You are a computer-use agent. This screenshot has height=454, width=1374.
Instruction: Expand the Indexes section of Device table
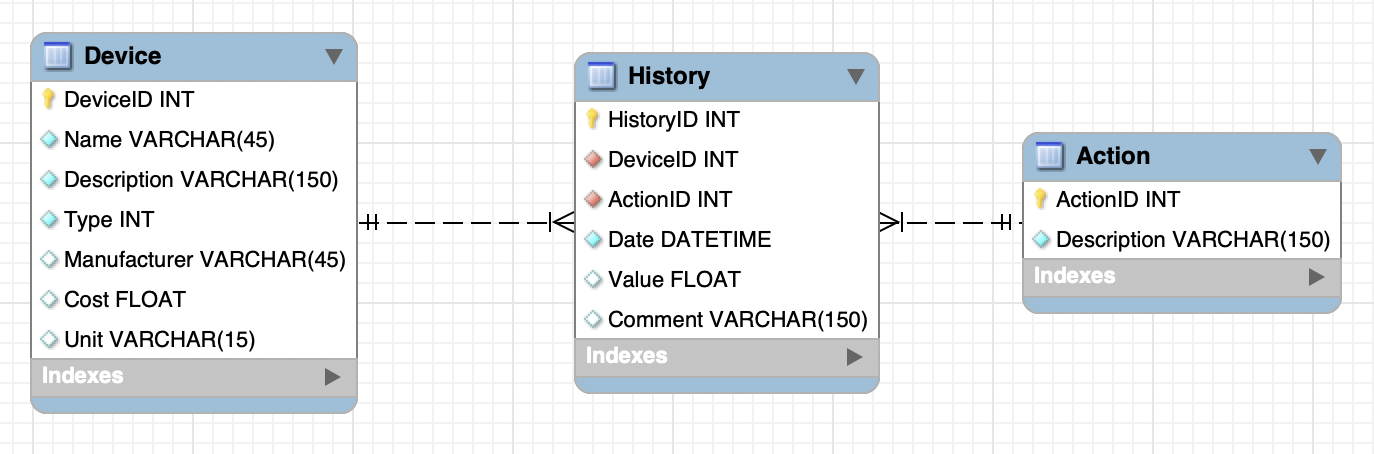pyautogui.click(x=332, y=377)
